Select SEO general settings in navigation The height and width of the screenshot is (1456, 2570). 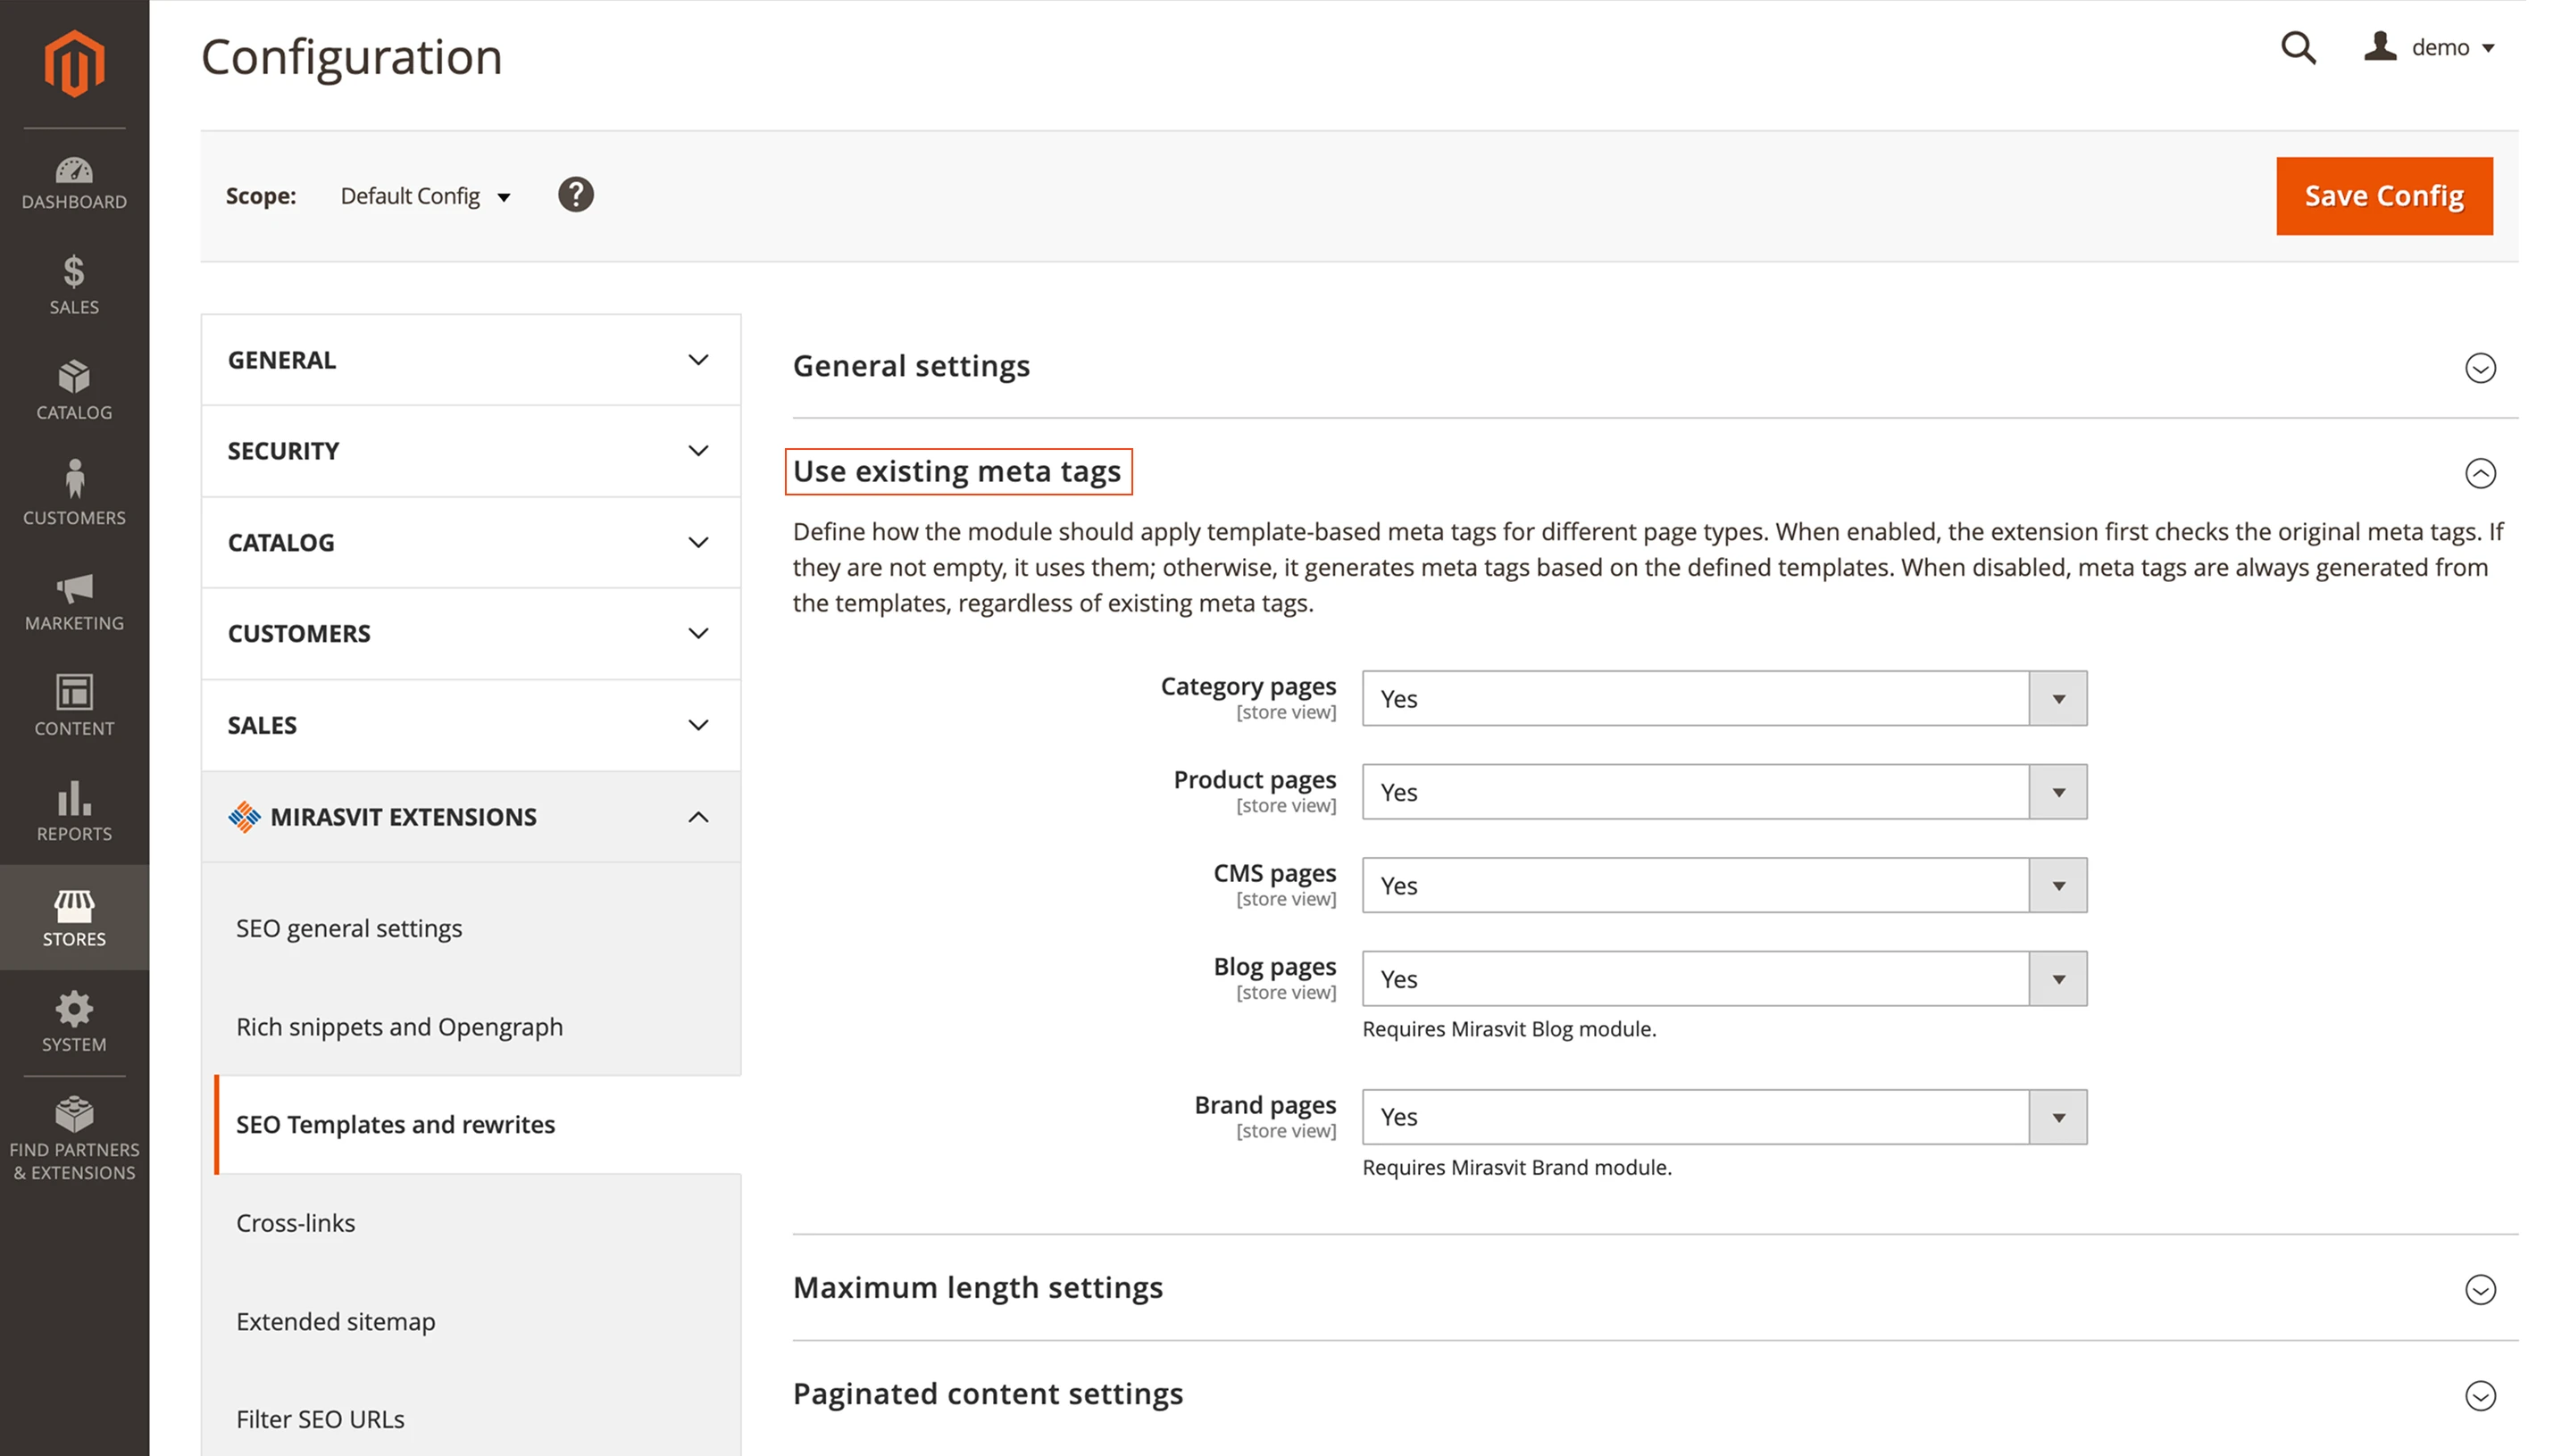tap(349, 928)
